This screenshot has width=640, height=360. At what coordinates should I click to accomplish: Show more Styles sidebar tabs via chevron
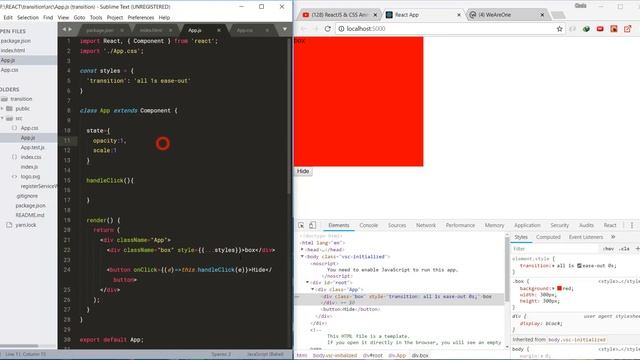(613, 237)
